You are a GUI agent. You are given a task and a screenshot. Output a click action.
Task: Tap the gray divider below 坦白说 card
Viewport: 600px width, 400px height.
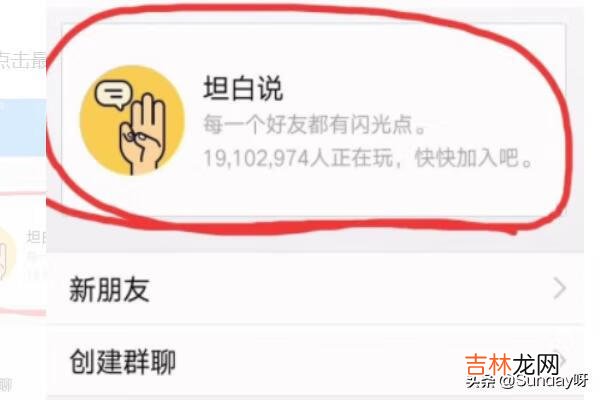tap(315, 241)
